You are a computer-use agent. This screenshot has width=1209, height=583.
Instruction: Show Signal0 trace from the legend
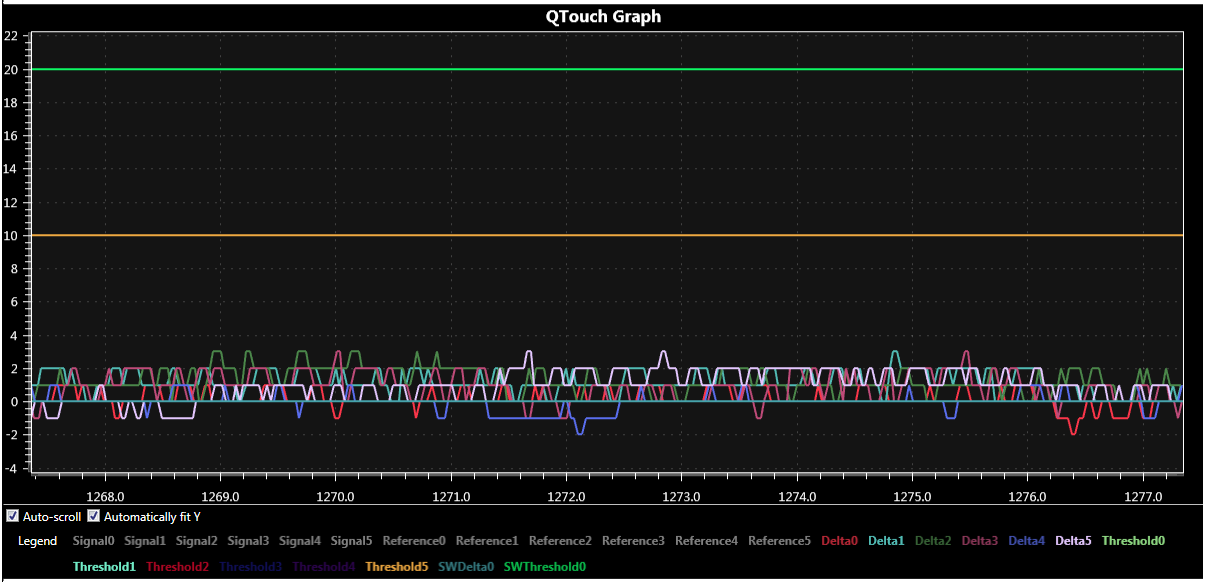pos(93,541)
